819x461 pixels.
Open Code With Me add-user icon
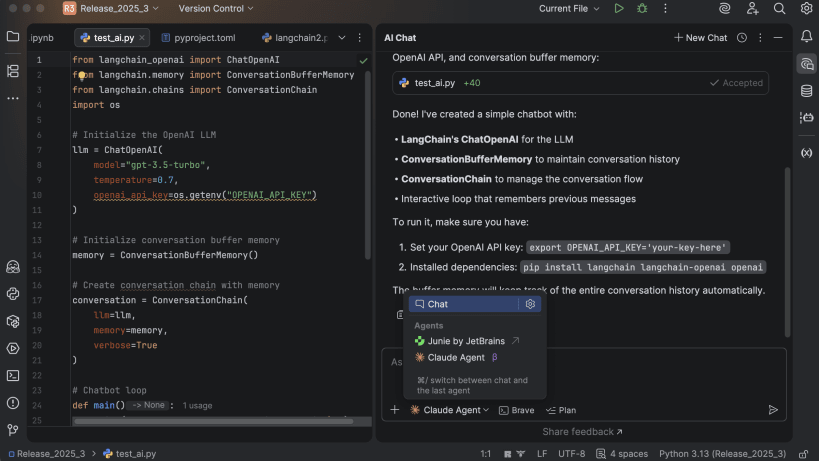pyautogui.click(x=752, y=8)
